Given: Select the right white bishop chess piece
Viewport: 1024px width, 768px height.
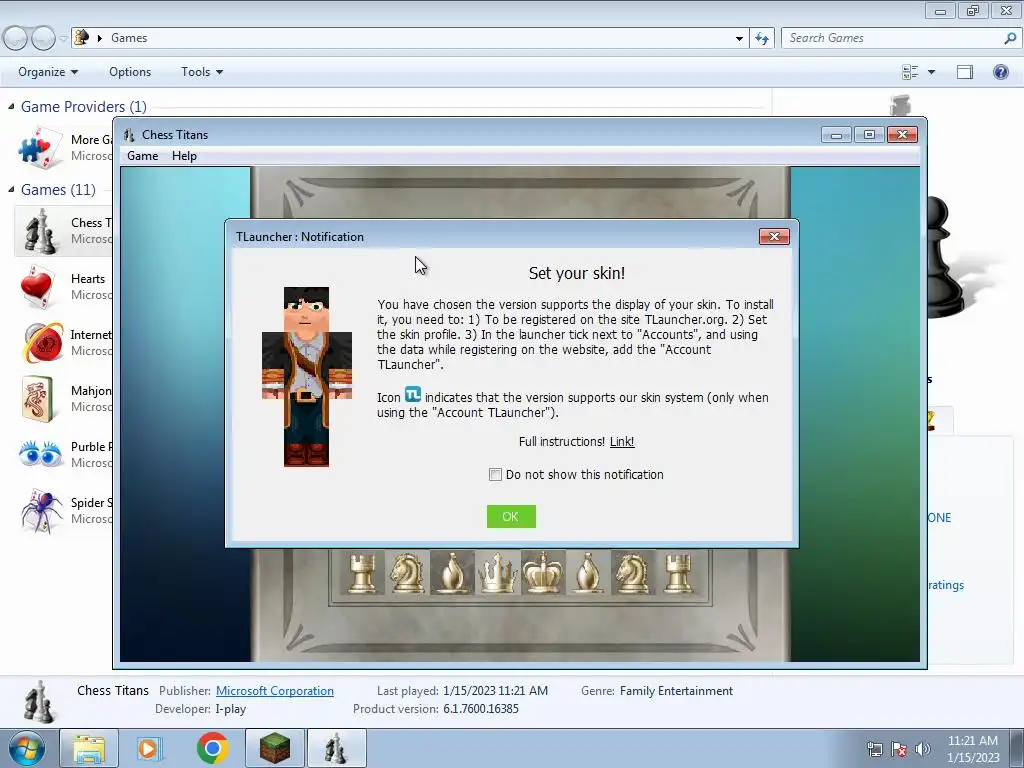Looking at the screenshot, I should [588, 573].
